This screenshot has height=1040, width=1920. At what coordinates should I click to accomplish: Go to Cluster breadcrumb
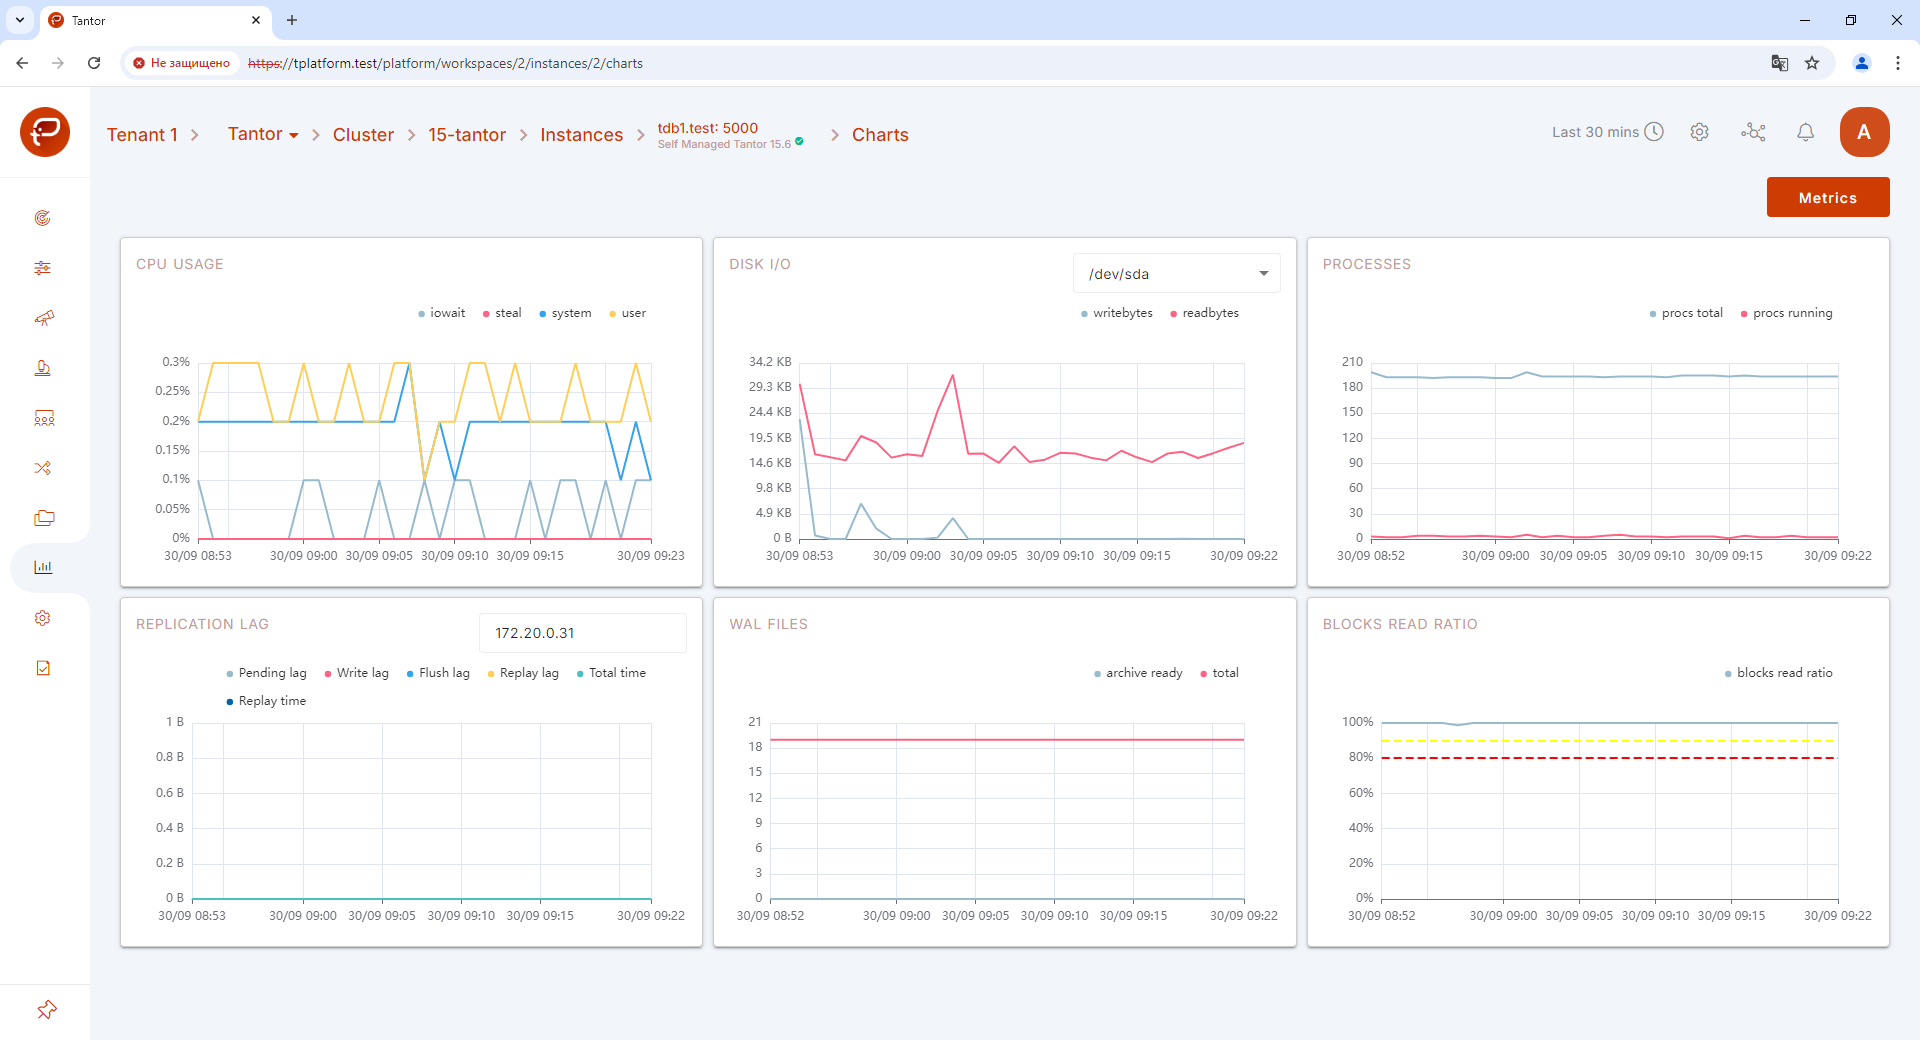(x=363, y=135)
